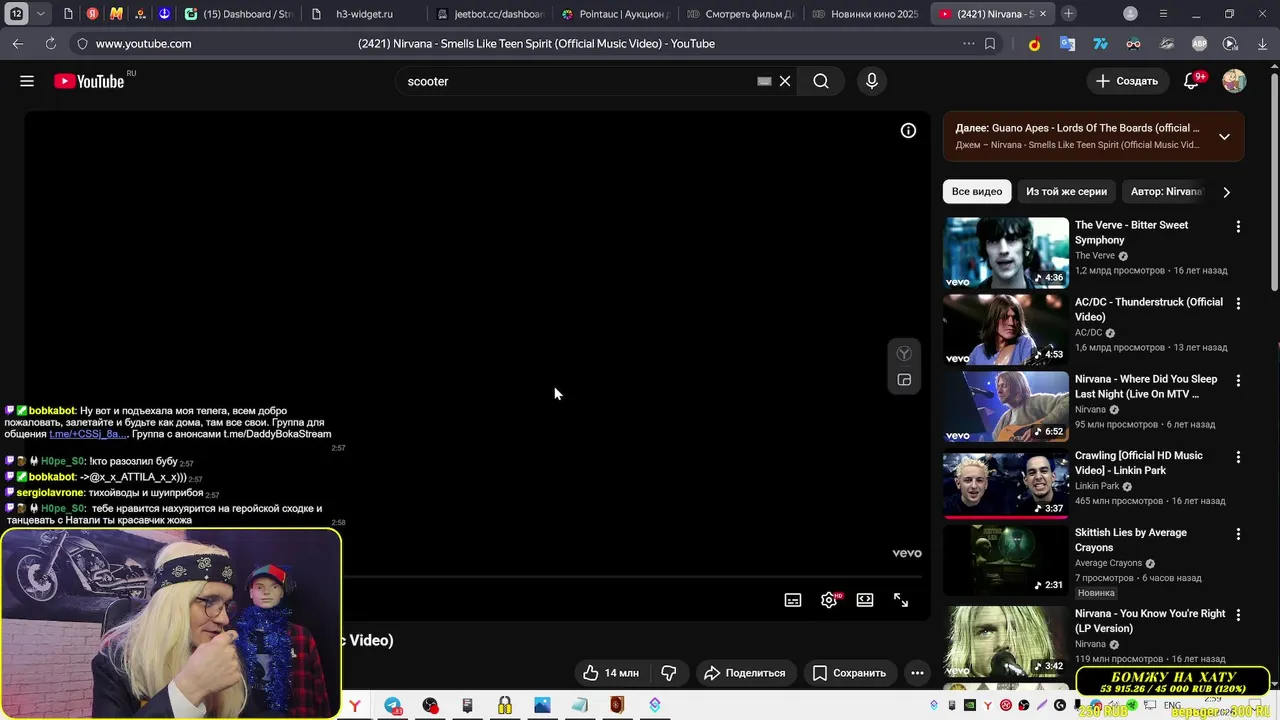Click the Average Crayons channel name

[1108, 563]
